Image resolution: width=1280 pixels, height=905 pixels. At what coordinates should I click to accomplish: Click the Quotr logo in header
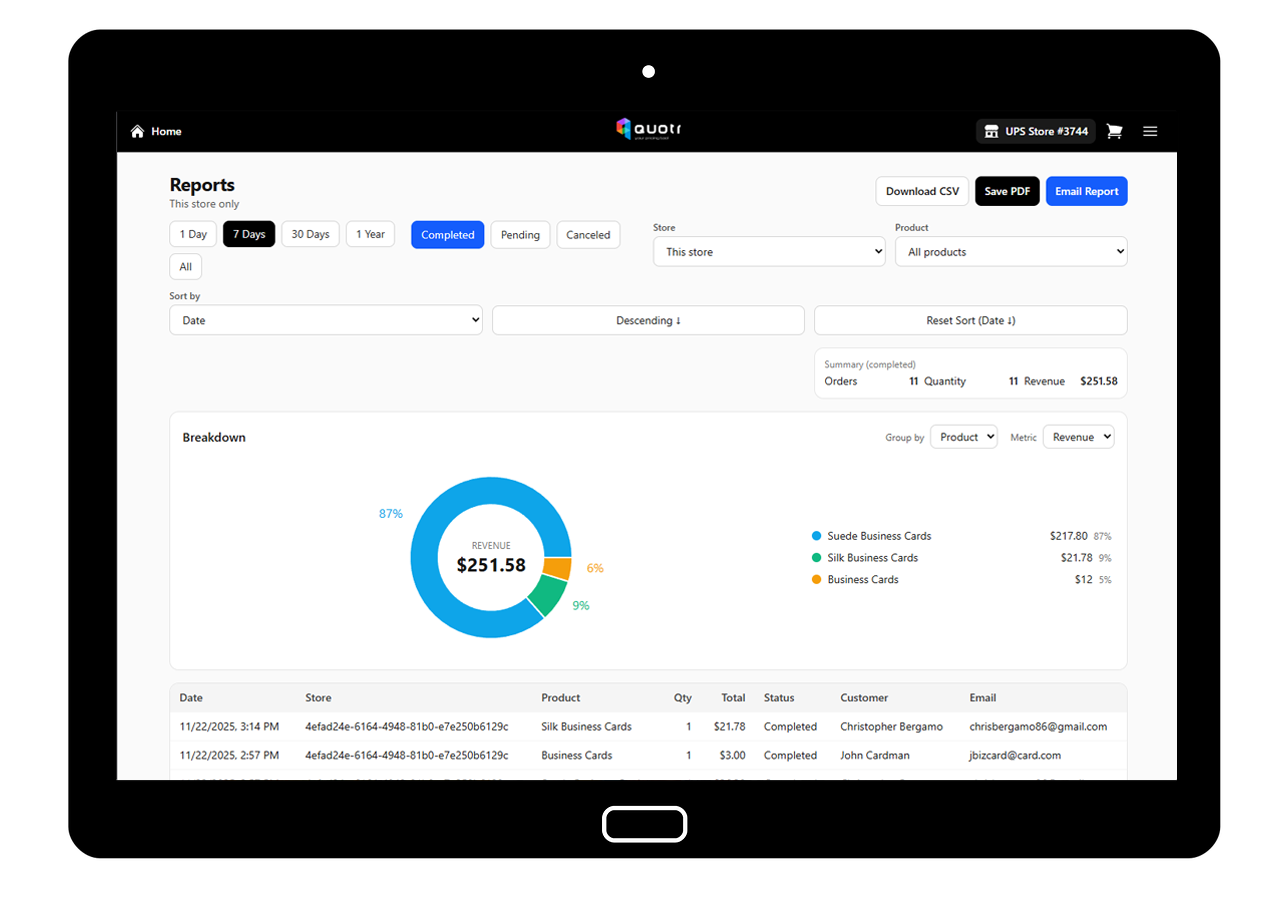pyautogui.click(x=649, y=129)
